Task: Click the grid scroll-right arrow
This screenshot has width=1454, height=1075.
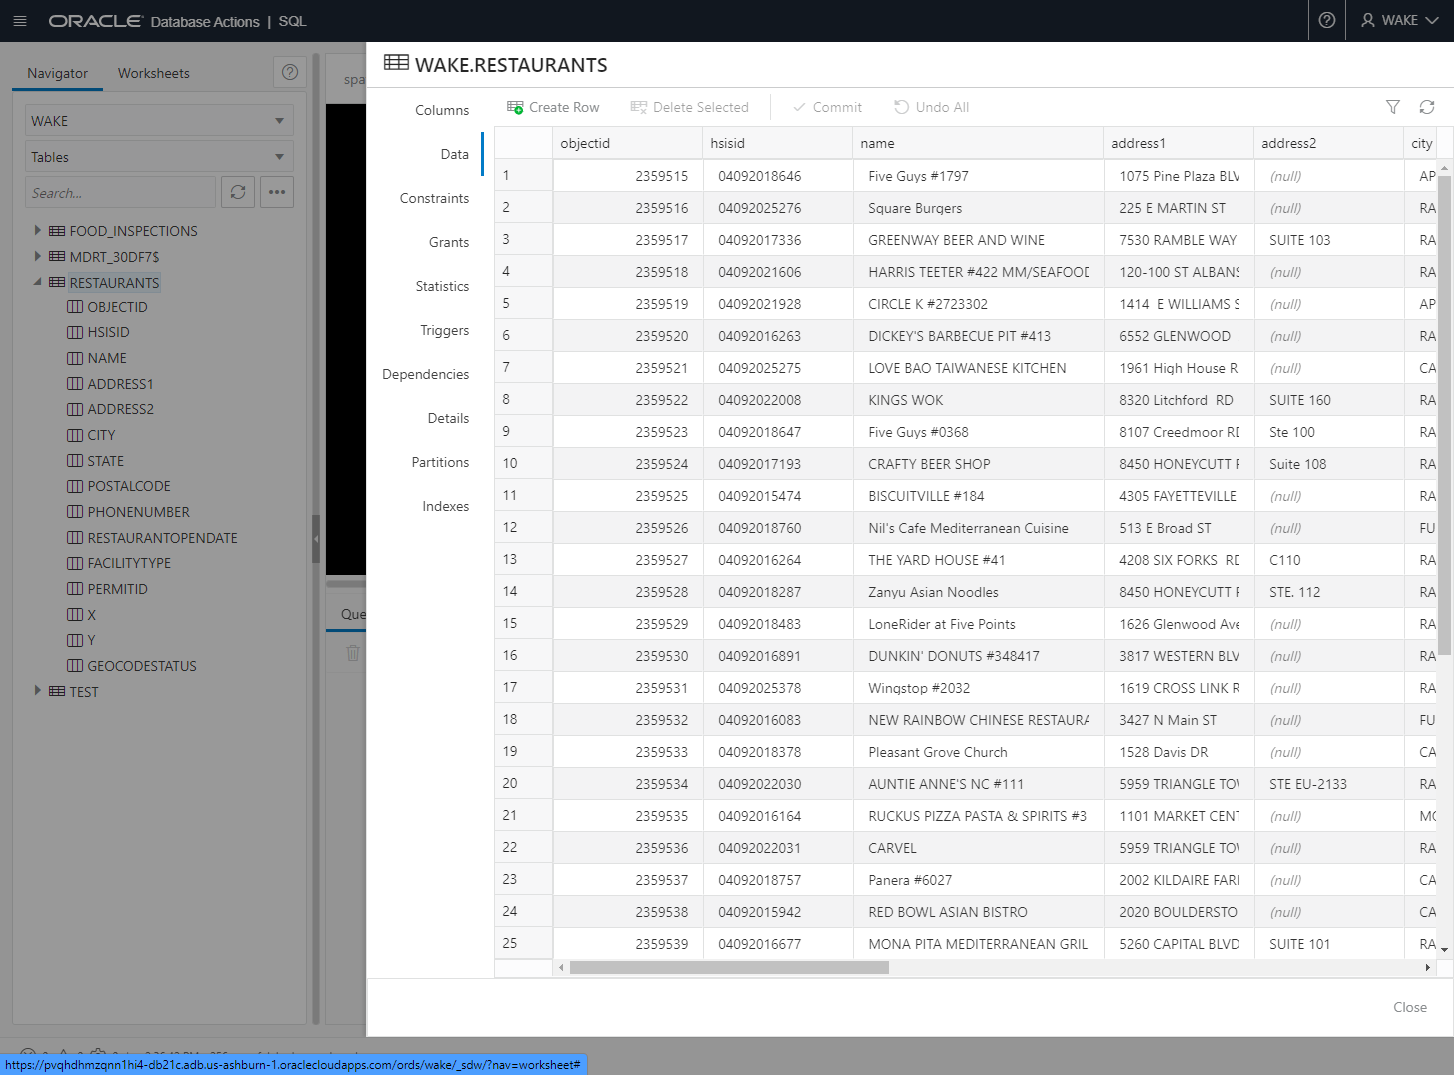Action: [x=1427, y=967]
